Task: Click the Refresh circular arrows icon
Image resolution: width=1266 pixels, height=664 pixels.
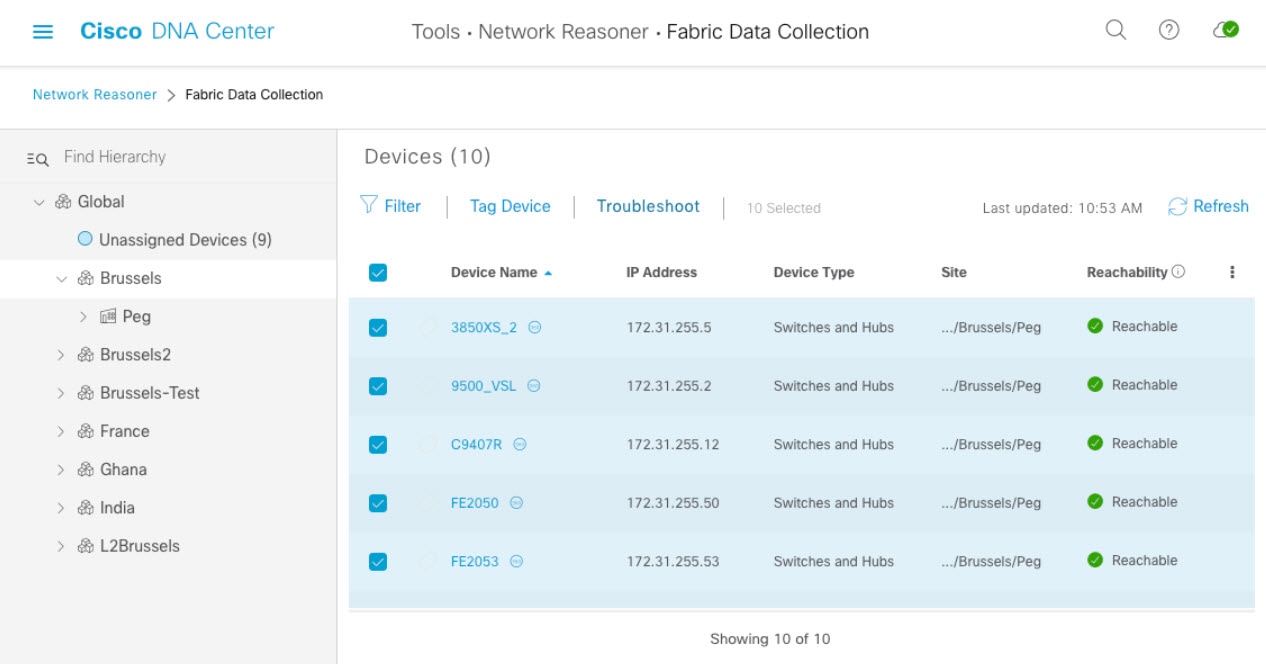Action: click(x=1177, y=206)
